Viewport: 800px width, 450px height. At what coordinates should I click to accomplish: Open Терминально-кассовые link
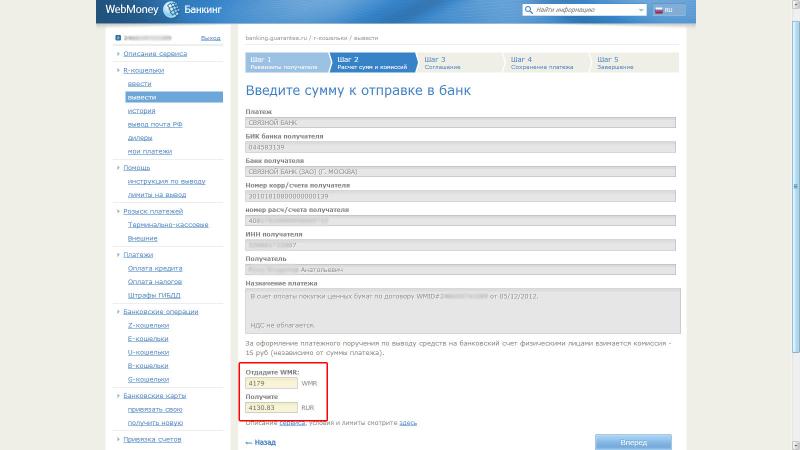pyautogui.click(x=168, y=225)
